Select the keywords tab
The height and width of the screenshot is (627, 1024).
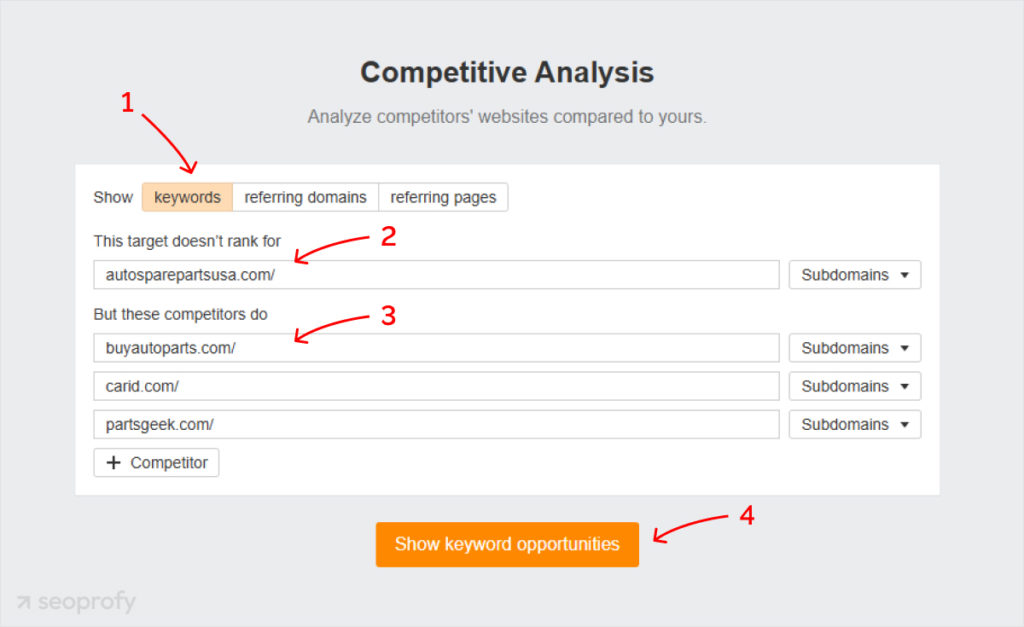[x=187, y=197]
